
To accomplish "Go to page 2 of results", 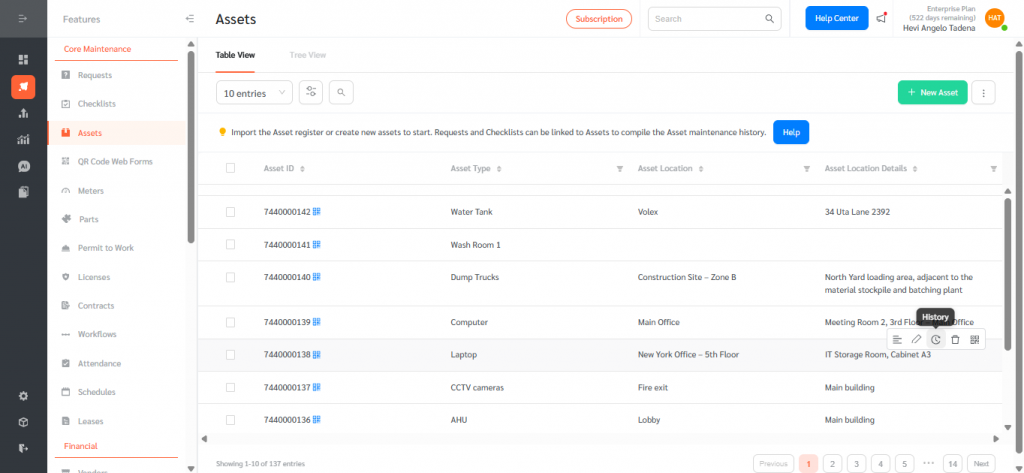I will tap(832, 464).
